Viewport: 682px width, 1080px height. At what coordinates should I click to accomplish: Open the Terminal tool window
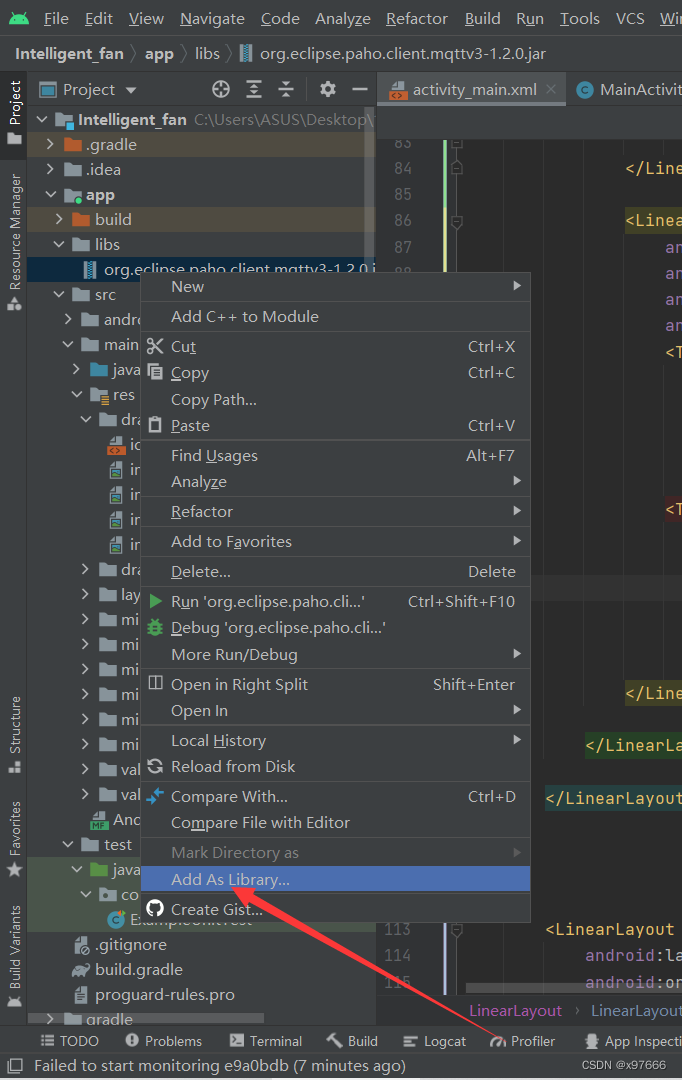pyautogui.click(x=265, y=1041)
